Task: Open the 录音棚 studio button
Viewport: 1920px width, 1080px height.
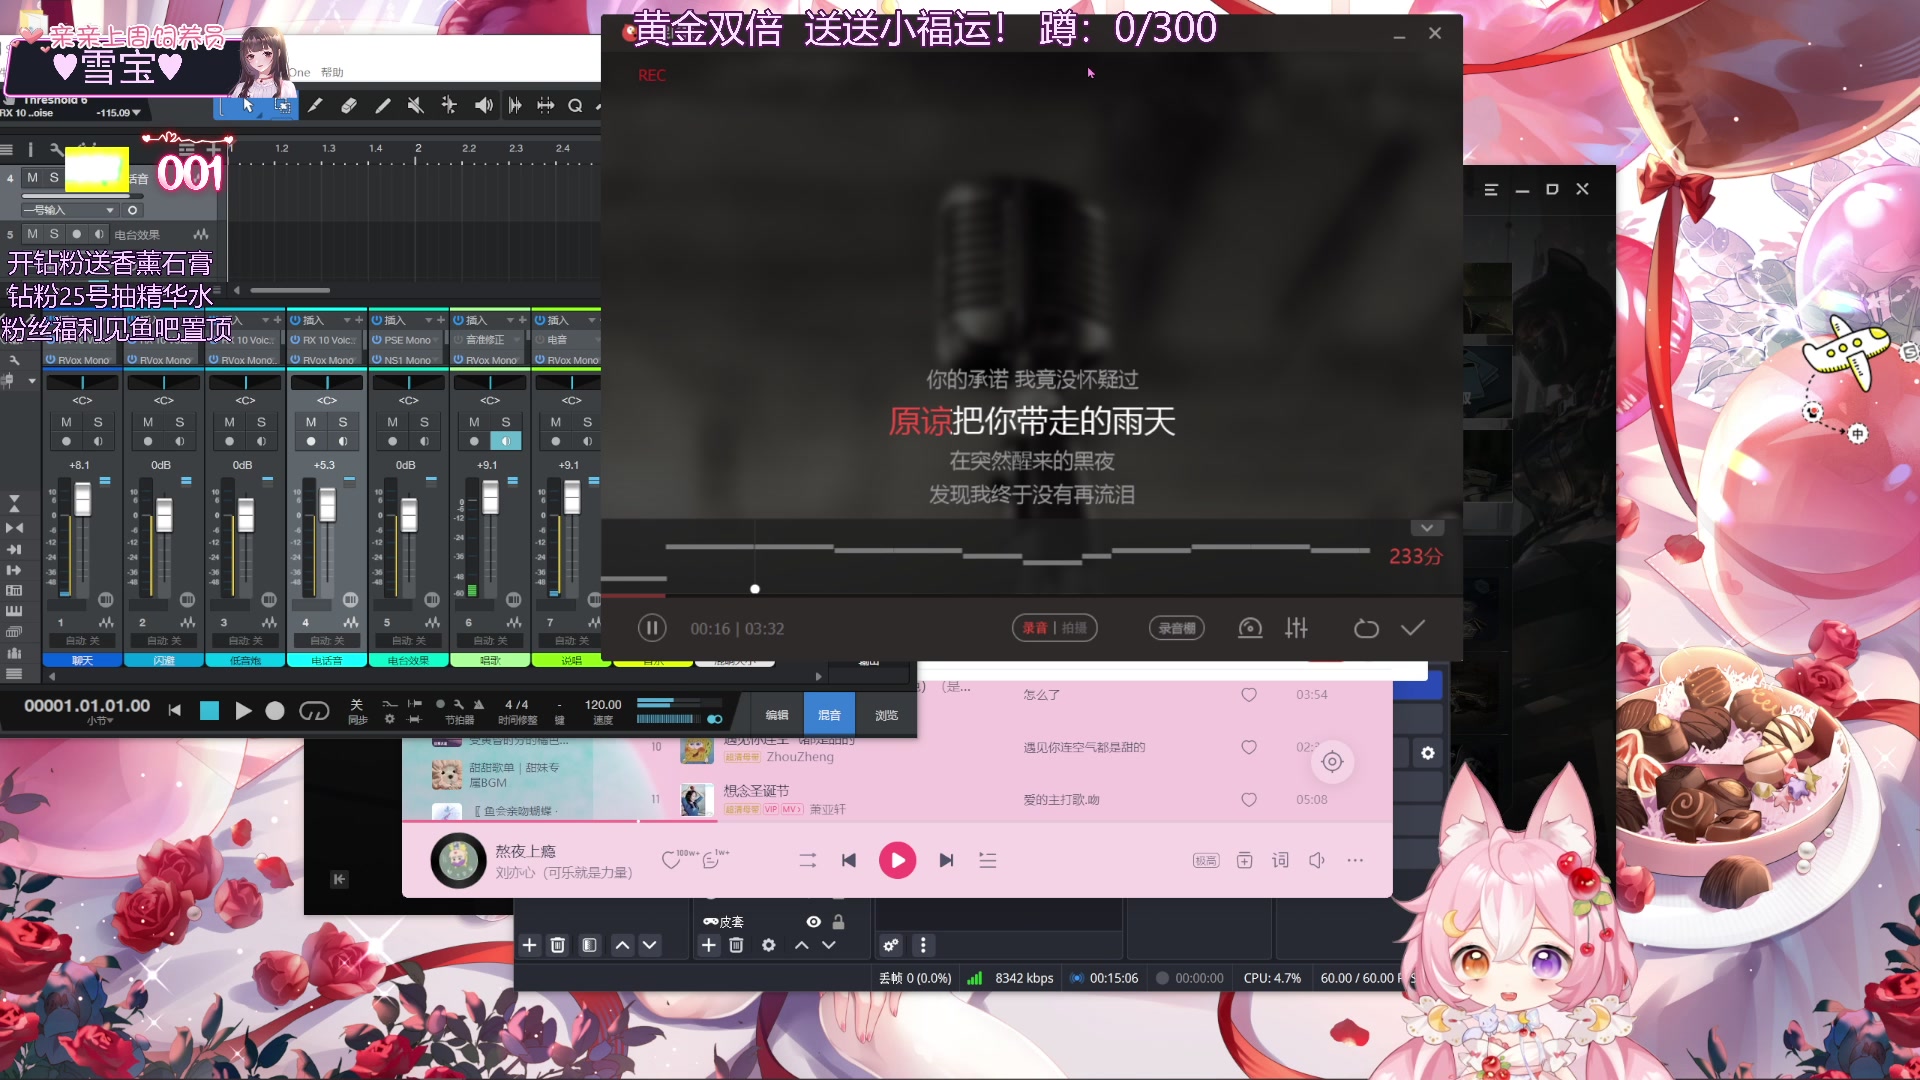Action: point(1177,628)
